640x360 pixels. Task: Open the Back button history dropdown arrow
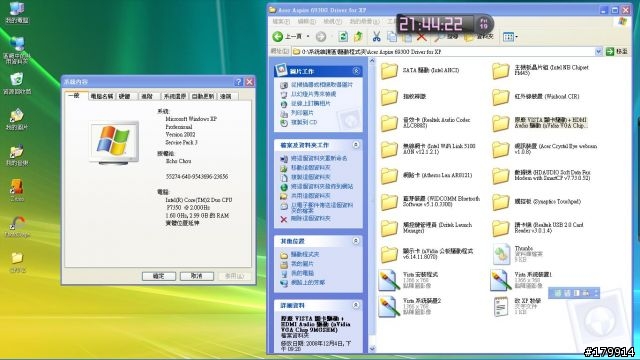308,37
